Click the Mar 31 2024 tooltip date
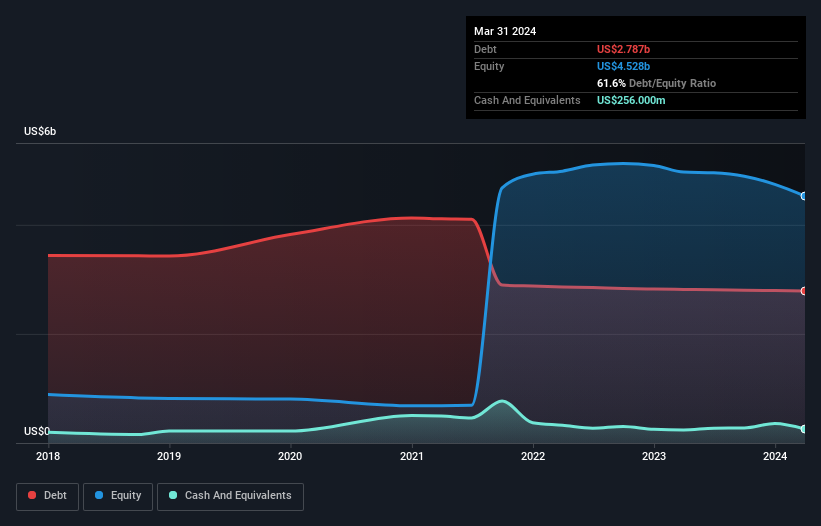The width and height of the screenshot is (821, 526). point(505,31)
